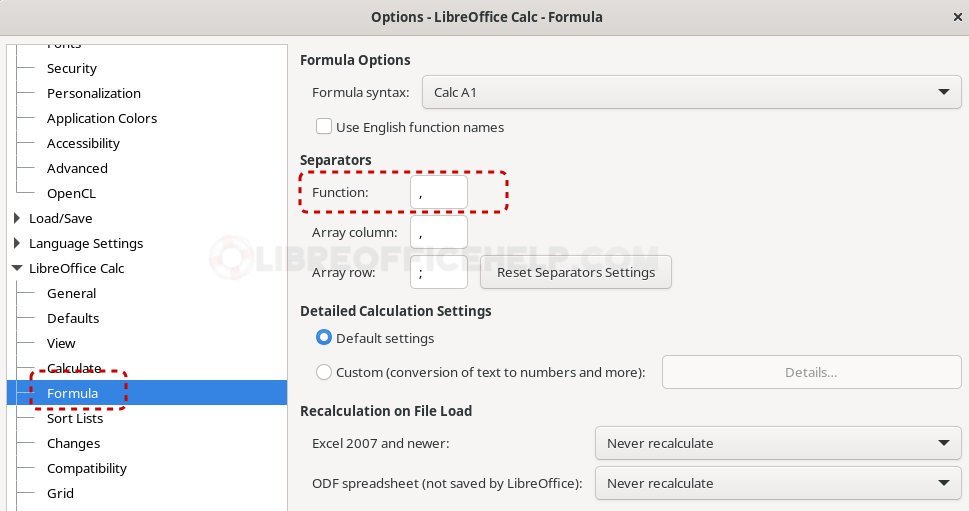Open the Formula syntax dropdown
Viewport: 969px width, 511px height.
pyautogui.click(x=692, y=92)
